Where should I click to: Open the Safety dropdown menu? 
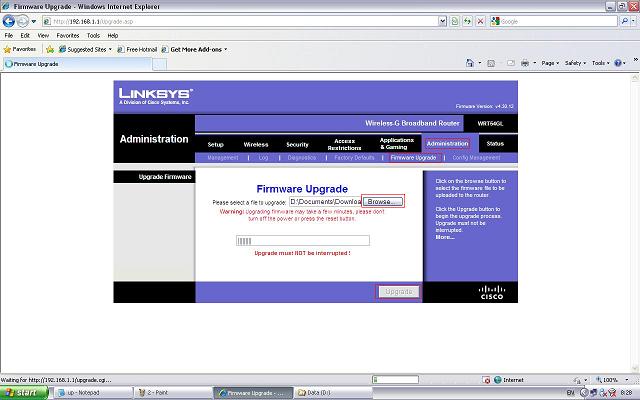pyautogui.click(x=576, y=63)
